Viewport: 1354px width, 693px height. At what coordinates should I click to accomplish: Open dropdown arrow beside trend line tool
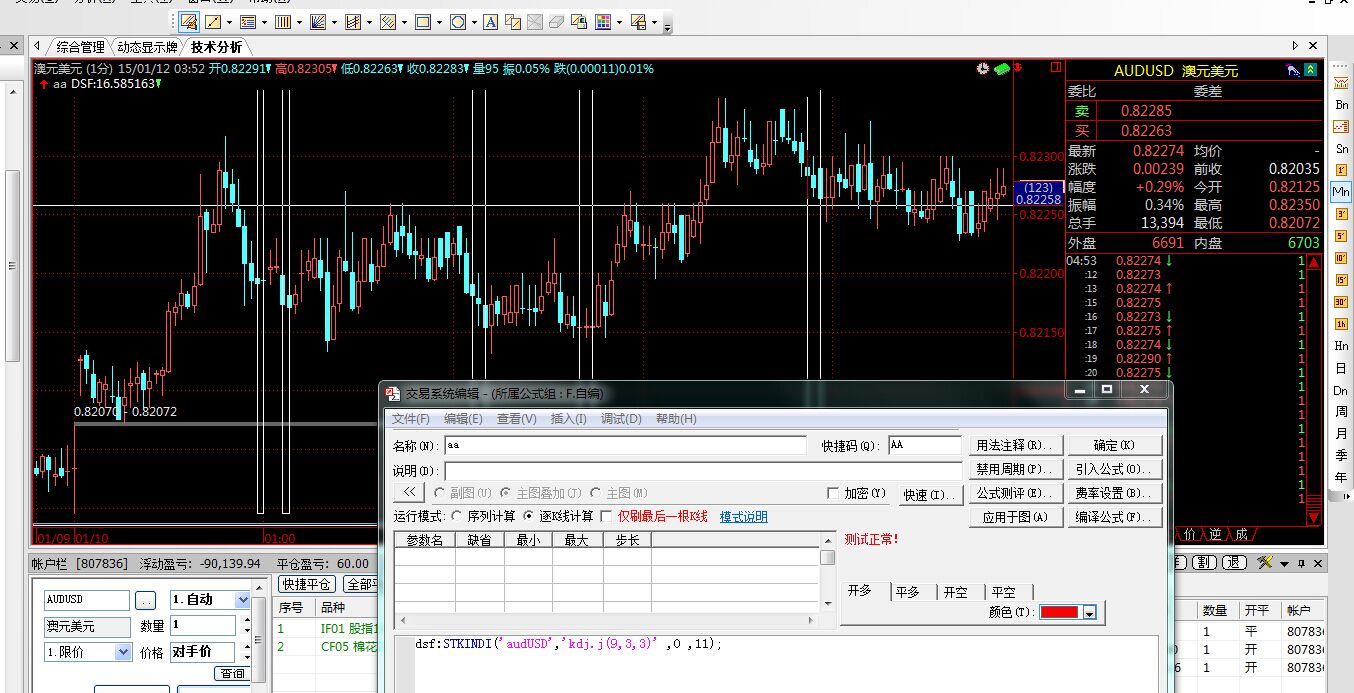click(x=229, y=22)
